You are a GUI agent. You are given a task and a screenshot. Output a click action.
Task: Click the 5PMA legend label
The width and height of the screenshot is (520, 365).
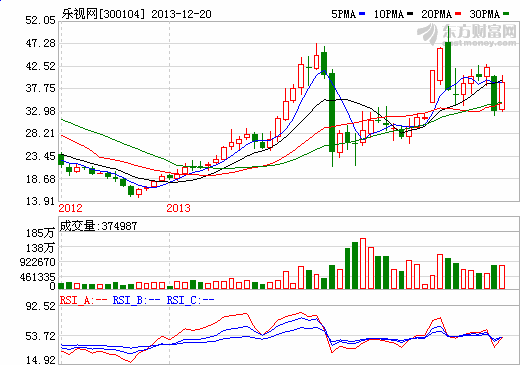(344, 14)
